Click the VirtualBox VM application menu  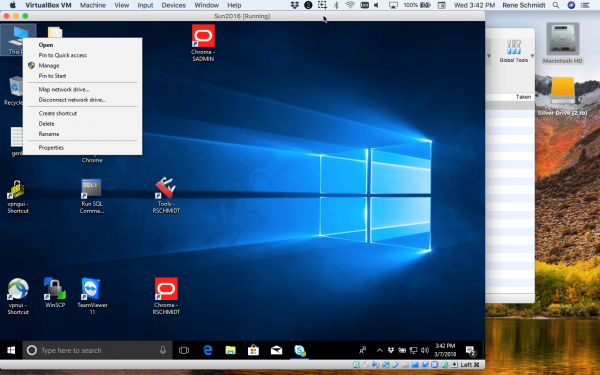coord(48,5)
